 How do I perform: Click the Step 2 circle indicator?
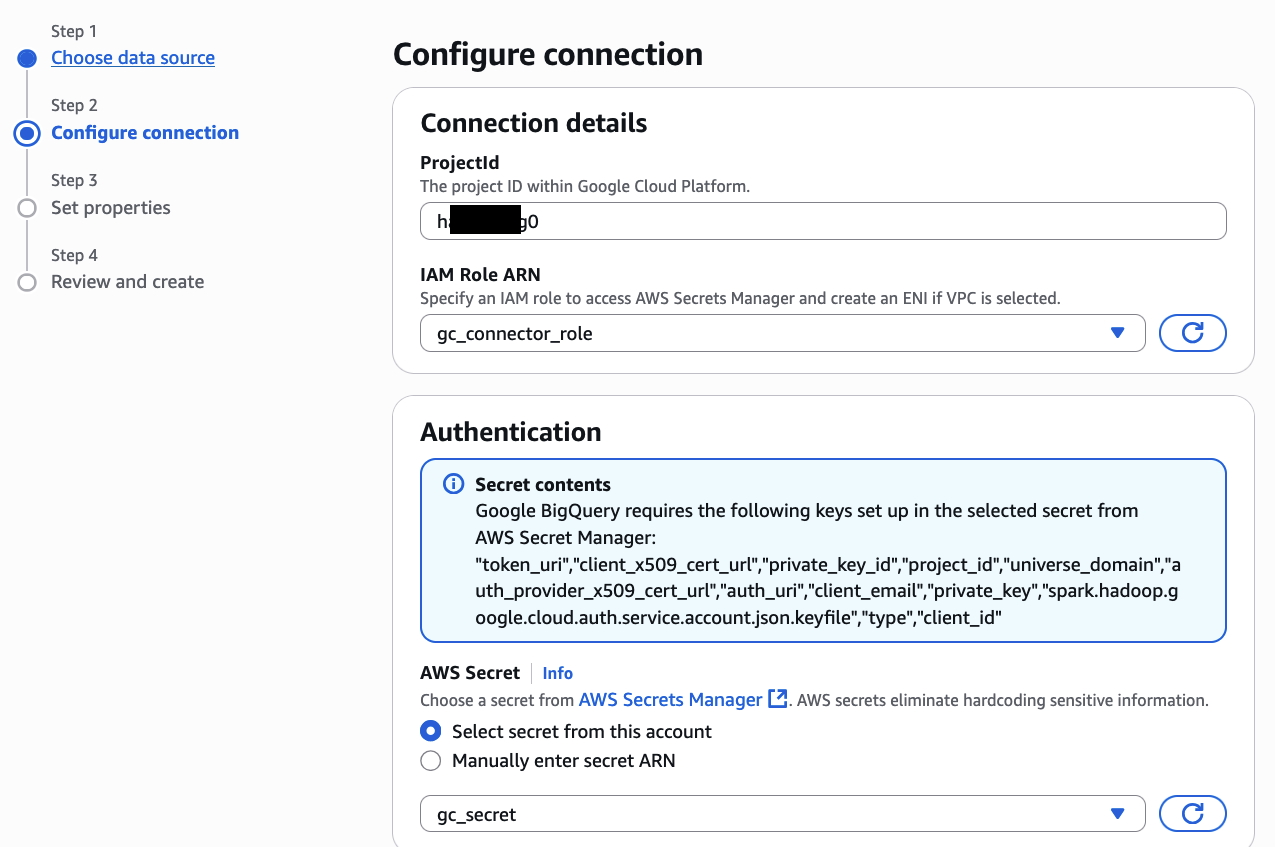27,133
